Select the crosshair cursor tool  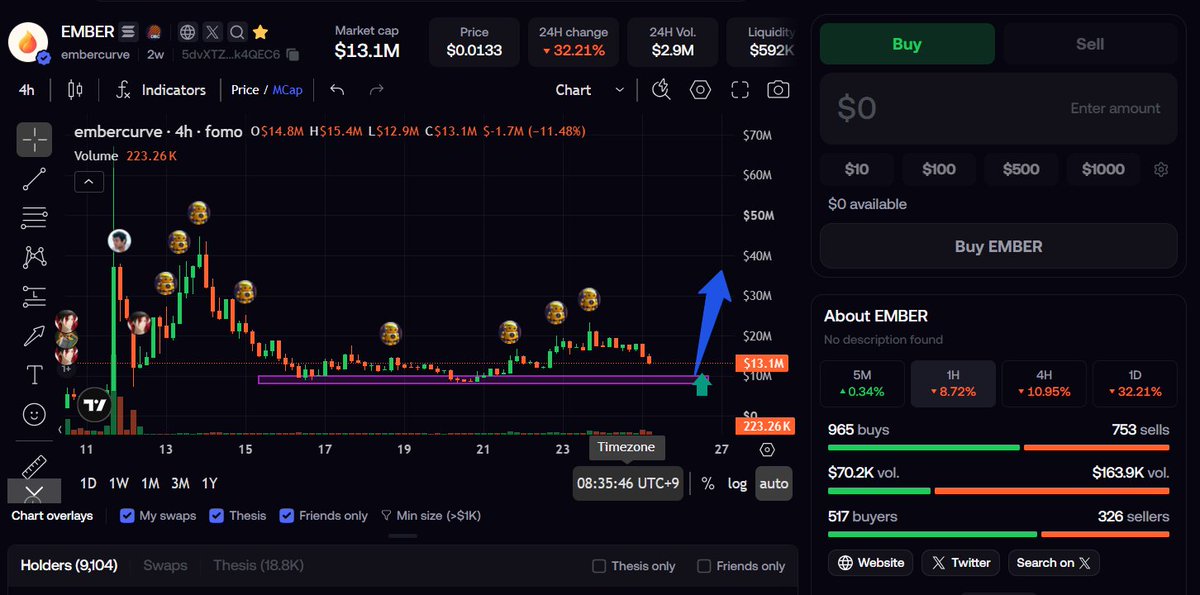click(x=34, y=140)
